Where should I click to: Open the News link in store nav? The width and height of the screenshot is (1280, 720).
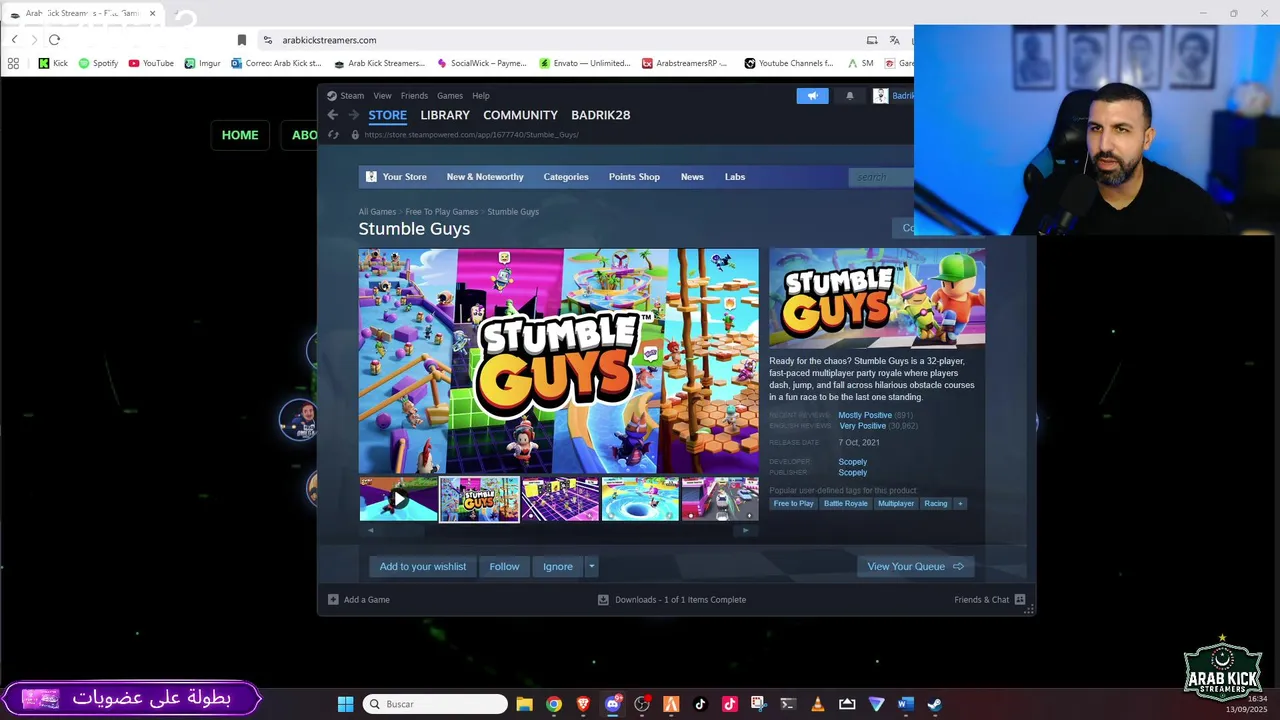coord(692,177)
